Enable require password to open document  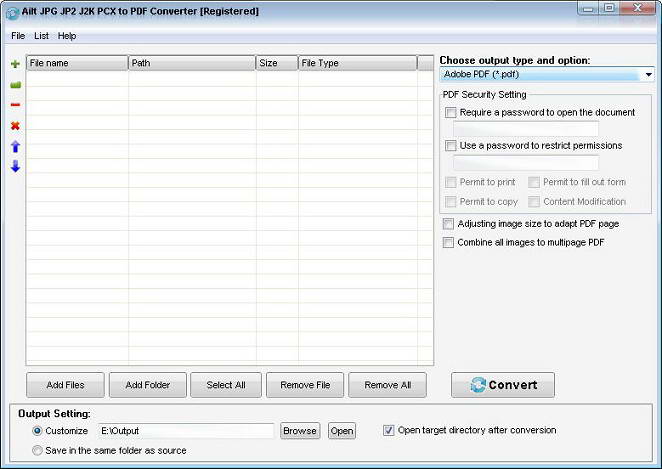451,113
